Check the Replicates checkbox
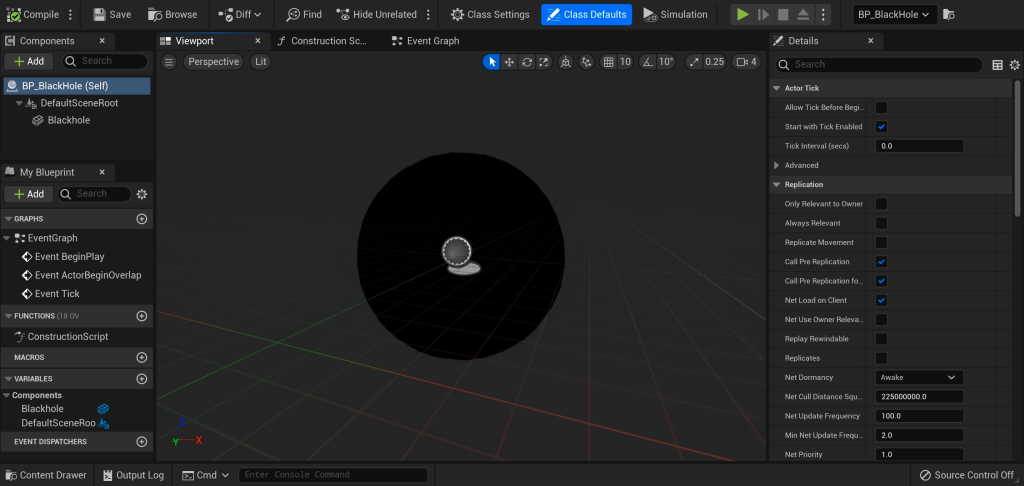1024x486 pixels. [x=881, y=358]
